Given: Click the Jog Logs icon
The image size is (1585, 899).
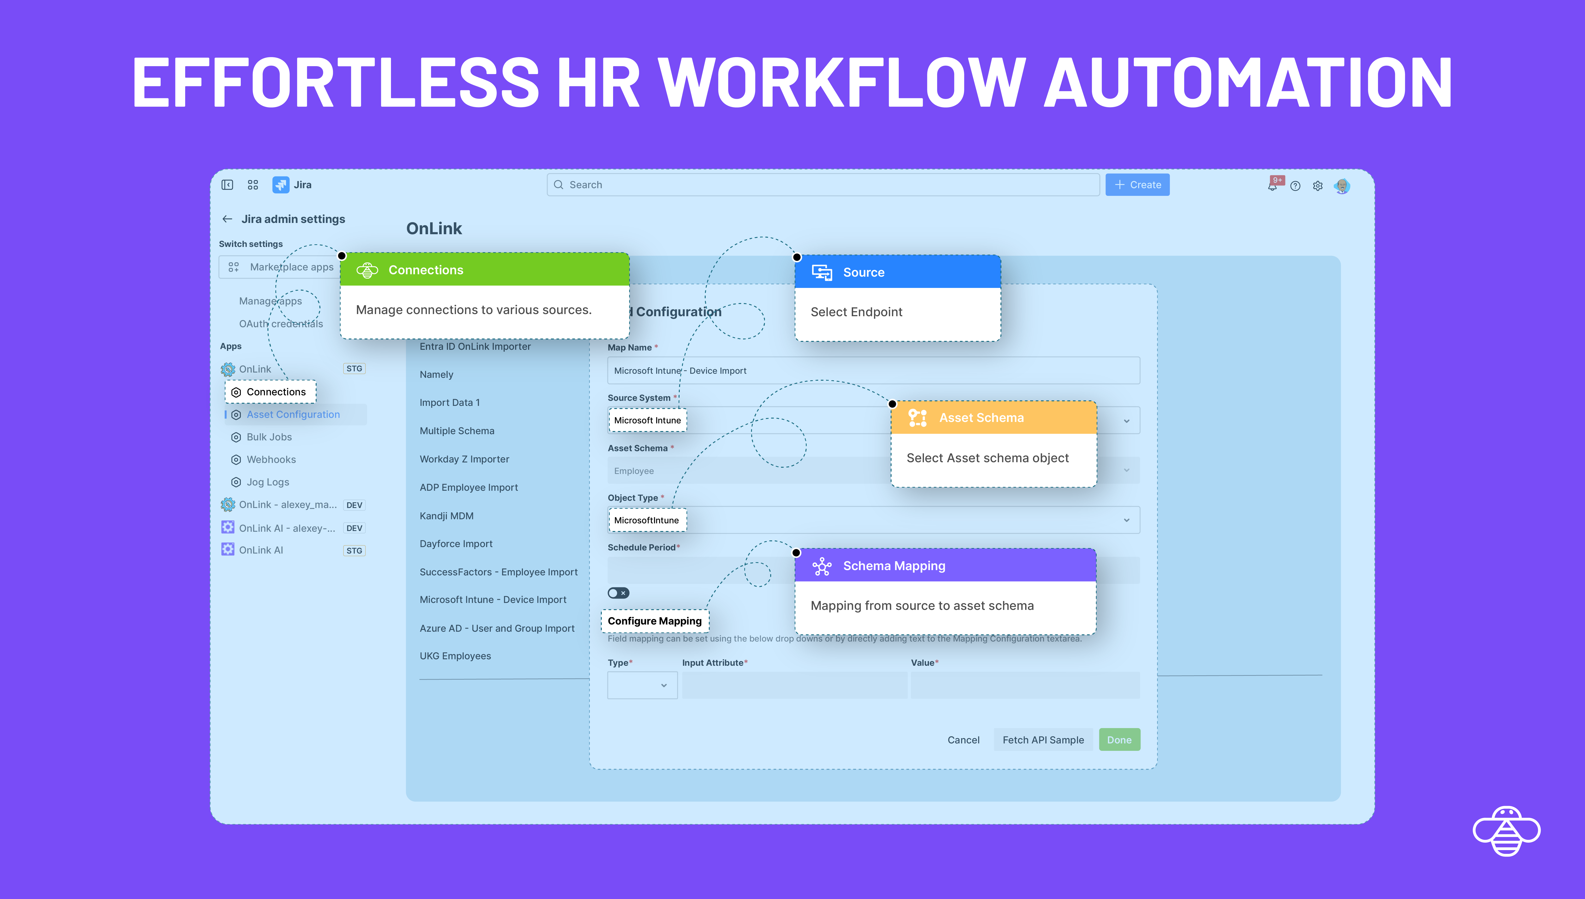Looking at the screenshot, I should (236, 482).
